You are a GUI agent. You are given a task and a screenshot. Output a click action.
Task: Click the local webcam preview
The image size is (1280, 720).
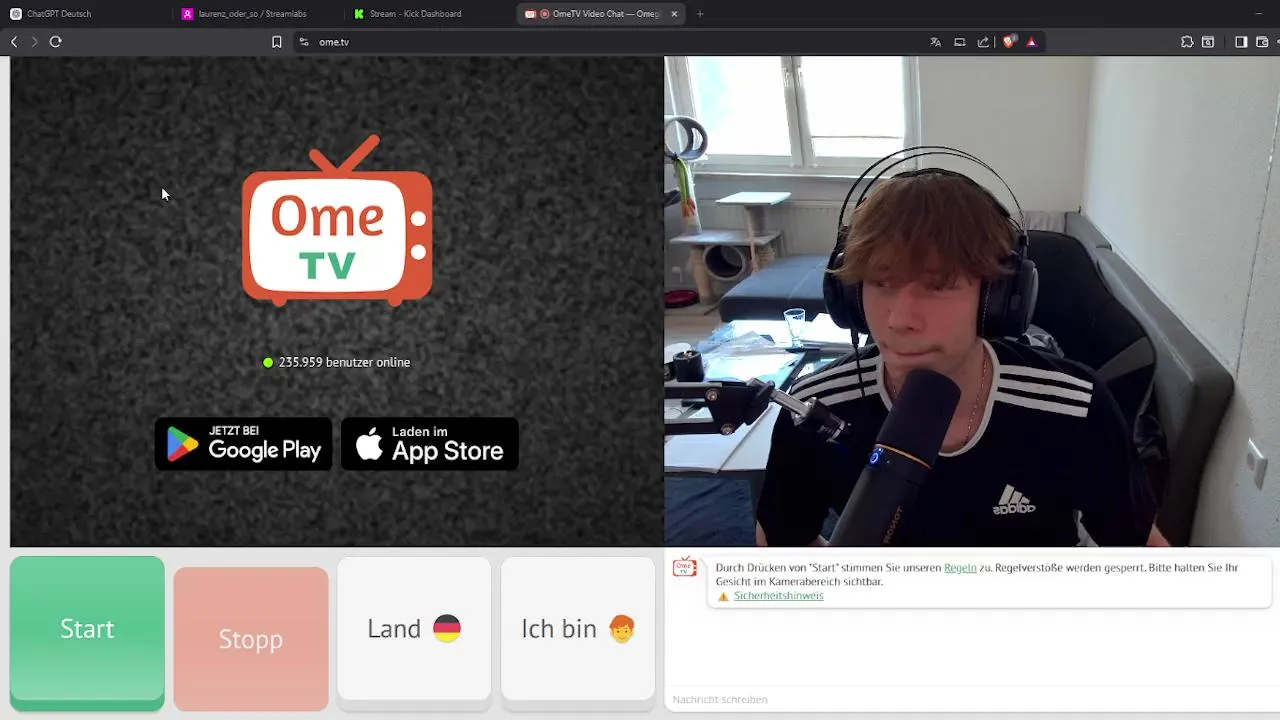[972, 301]
